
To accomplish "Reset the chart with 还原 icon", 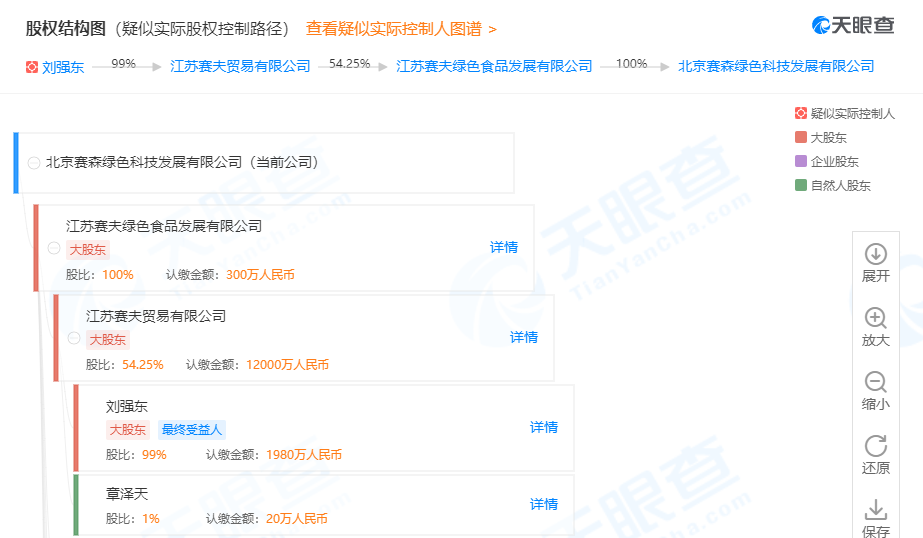I will [875, 447].
